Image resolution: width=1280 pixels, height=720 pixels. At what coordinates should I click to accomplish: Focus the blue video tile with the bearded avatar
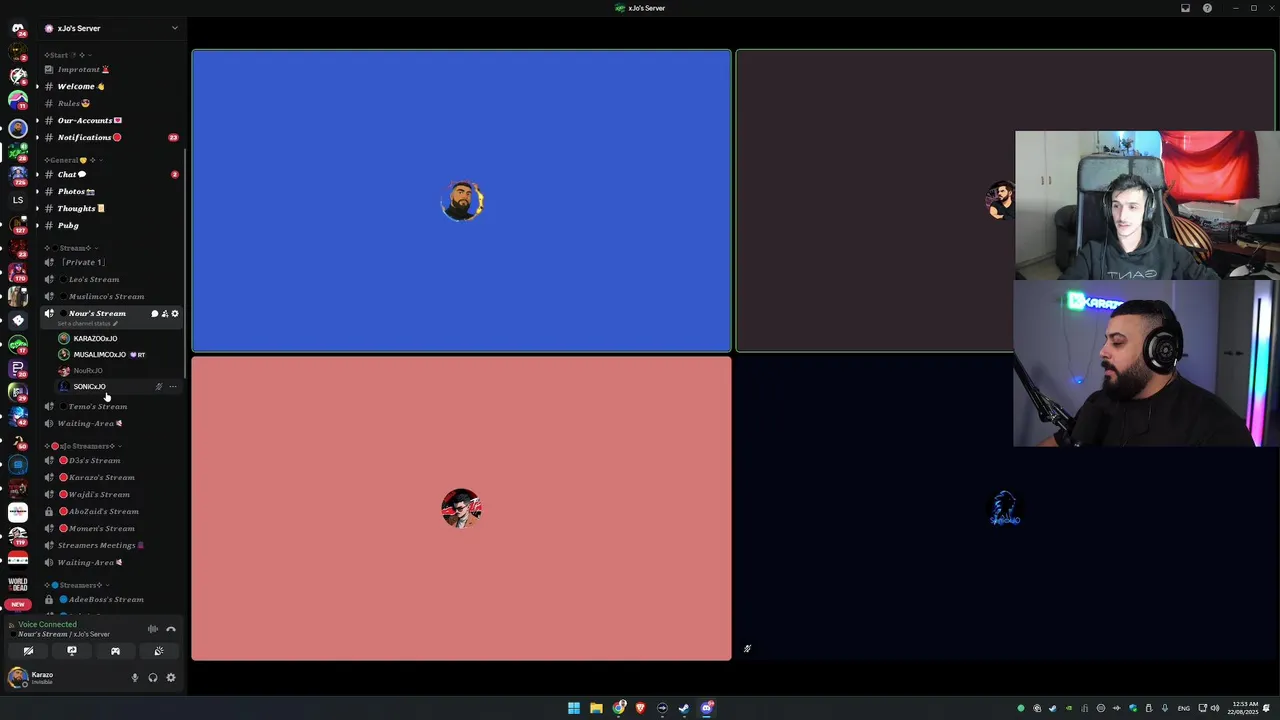coord(461,201)
